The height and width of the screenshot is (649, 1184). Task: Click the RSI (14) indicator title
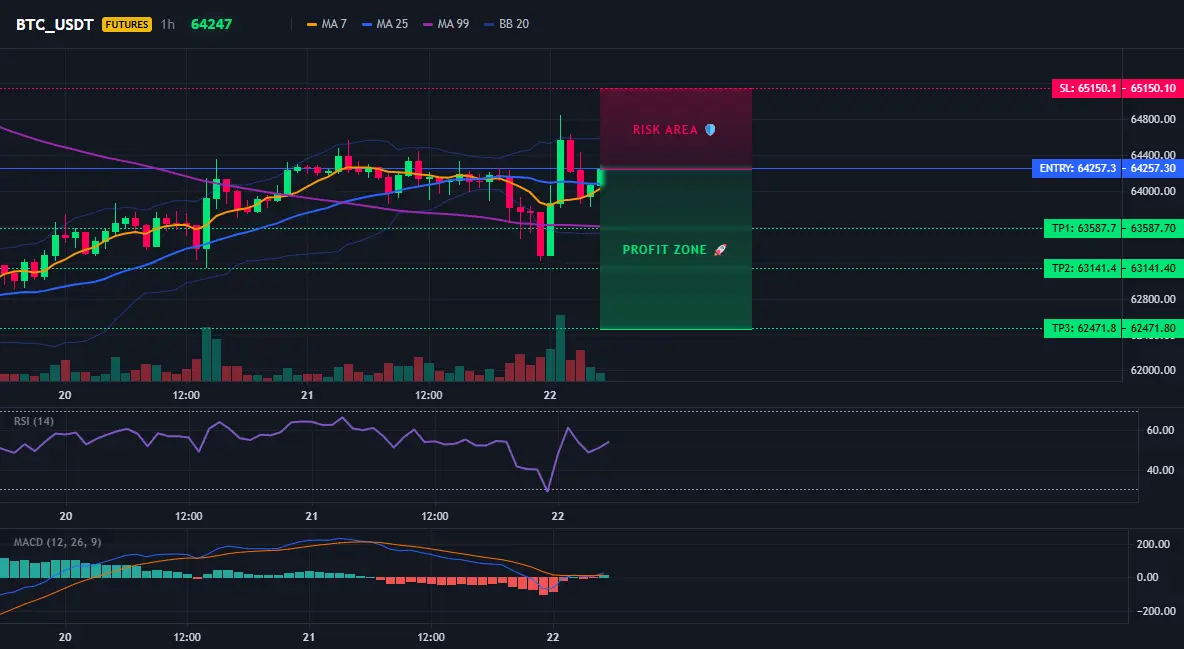tap(34, 421)
